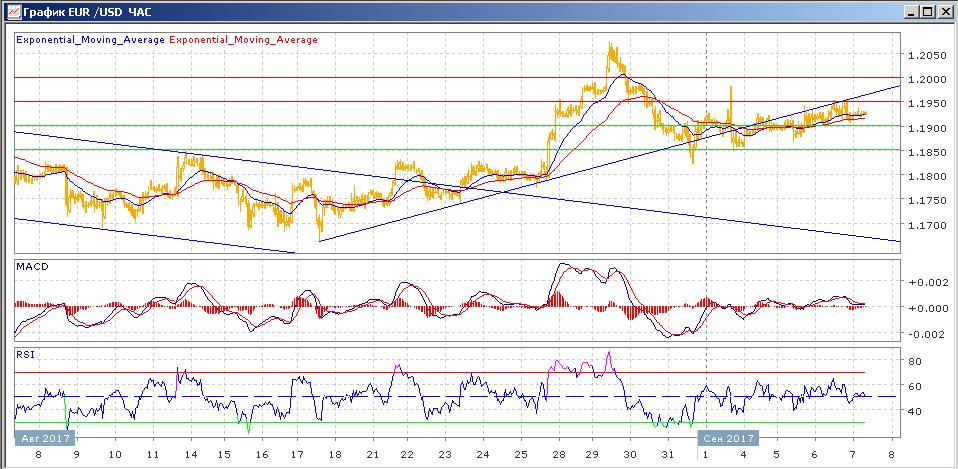Click the График EUR/USD ЧАС window title
The height and width of the screenshot is (469, 958).
click(x=85, y=12)
